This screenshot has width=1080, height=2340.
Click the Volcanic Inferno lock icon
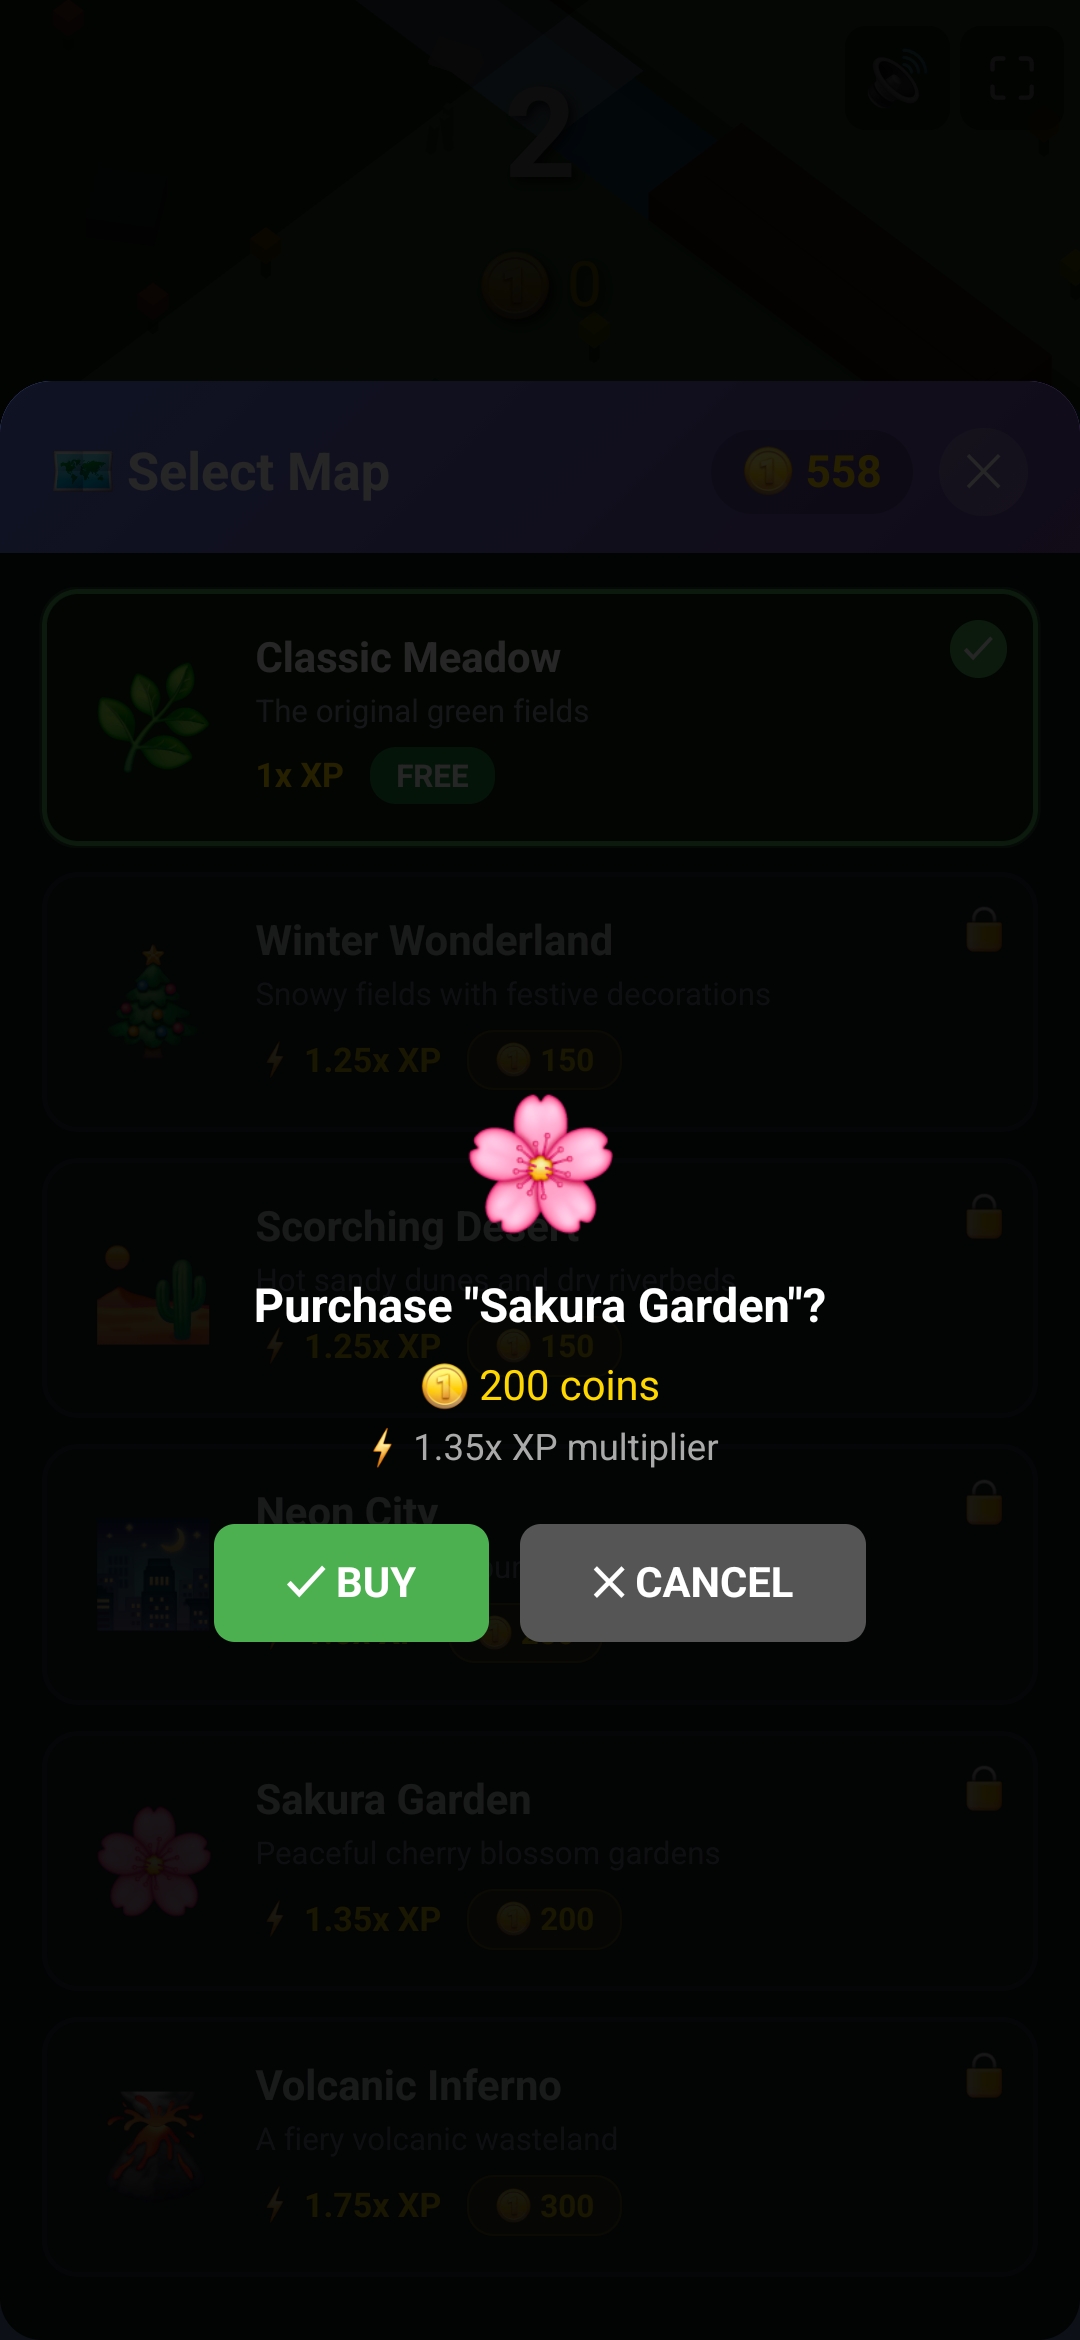click(x=984, y=2075)
